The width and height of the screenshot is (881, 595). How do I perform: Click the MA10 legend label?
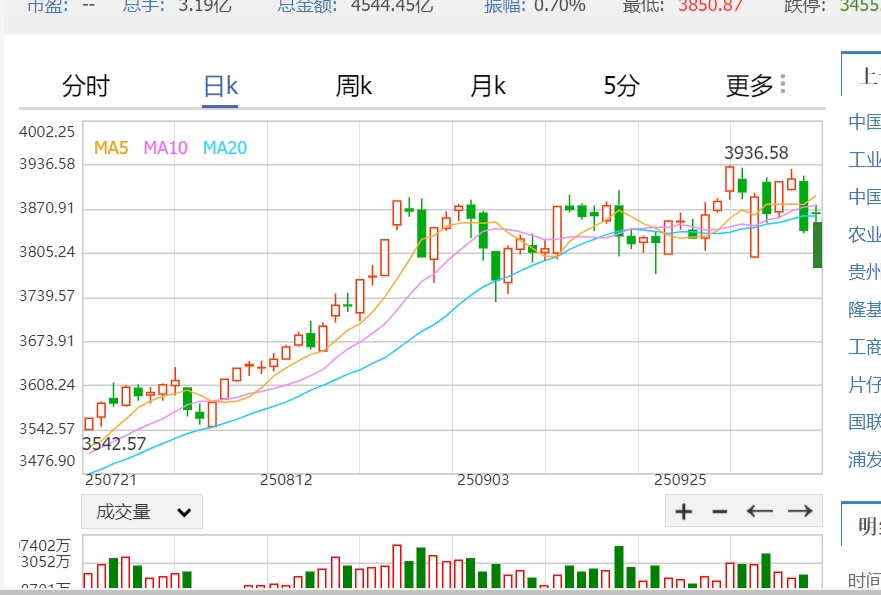click(165, 148)
